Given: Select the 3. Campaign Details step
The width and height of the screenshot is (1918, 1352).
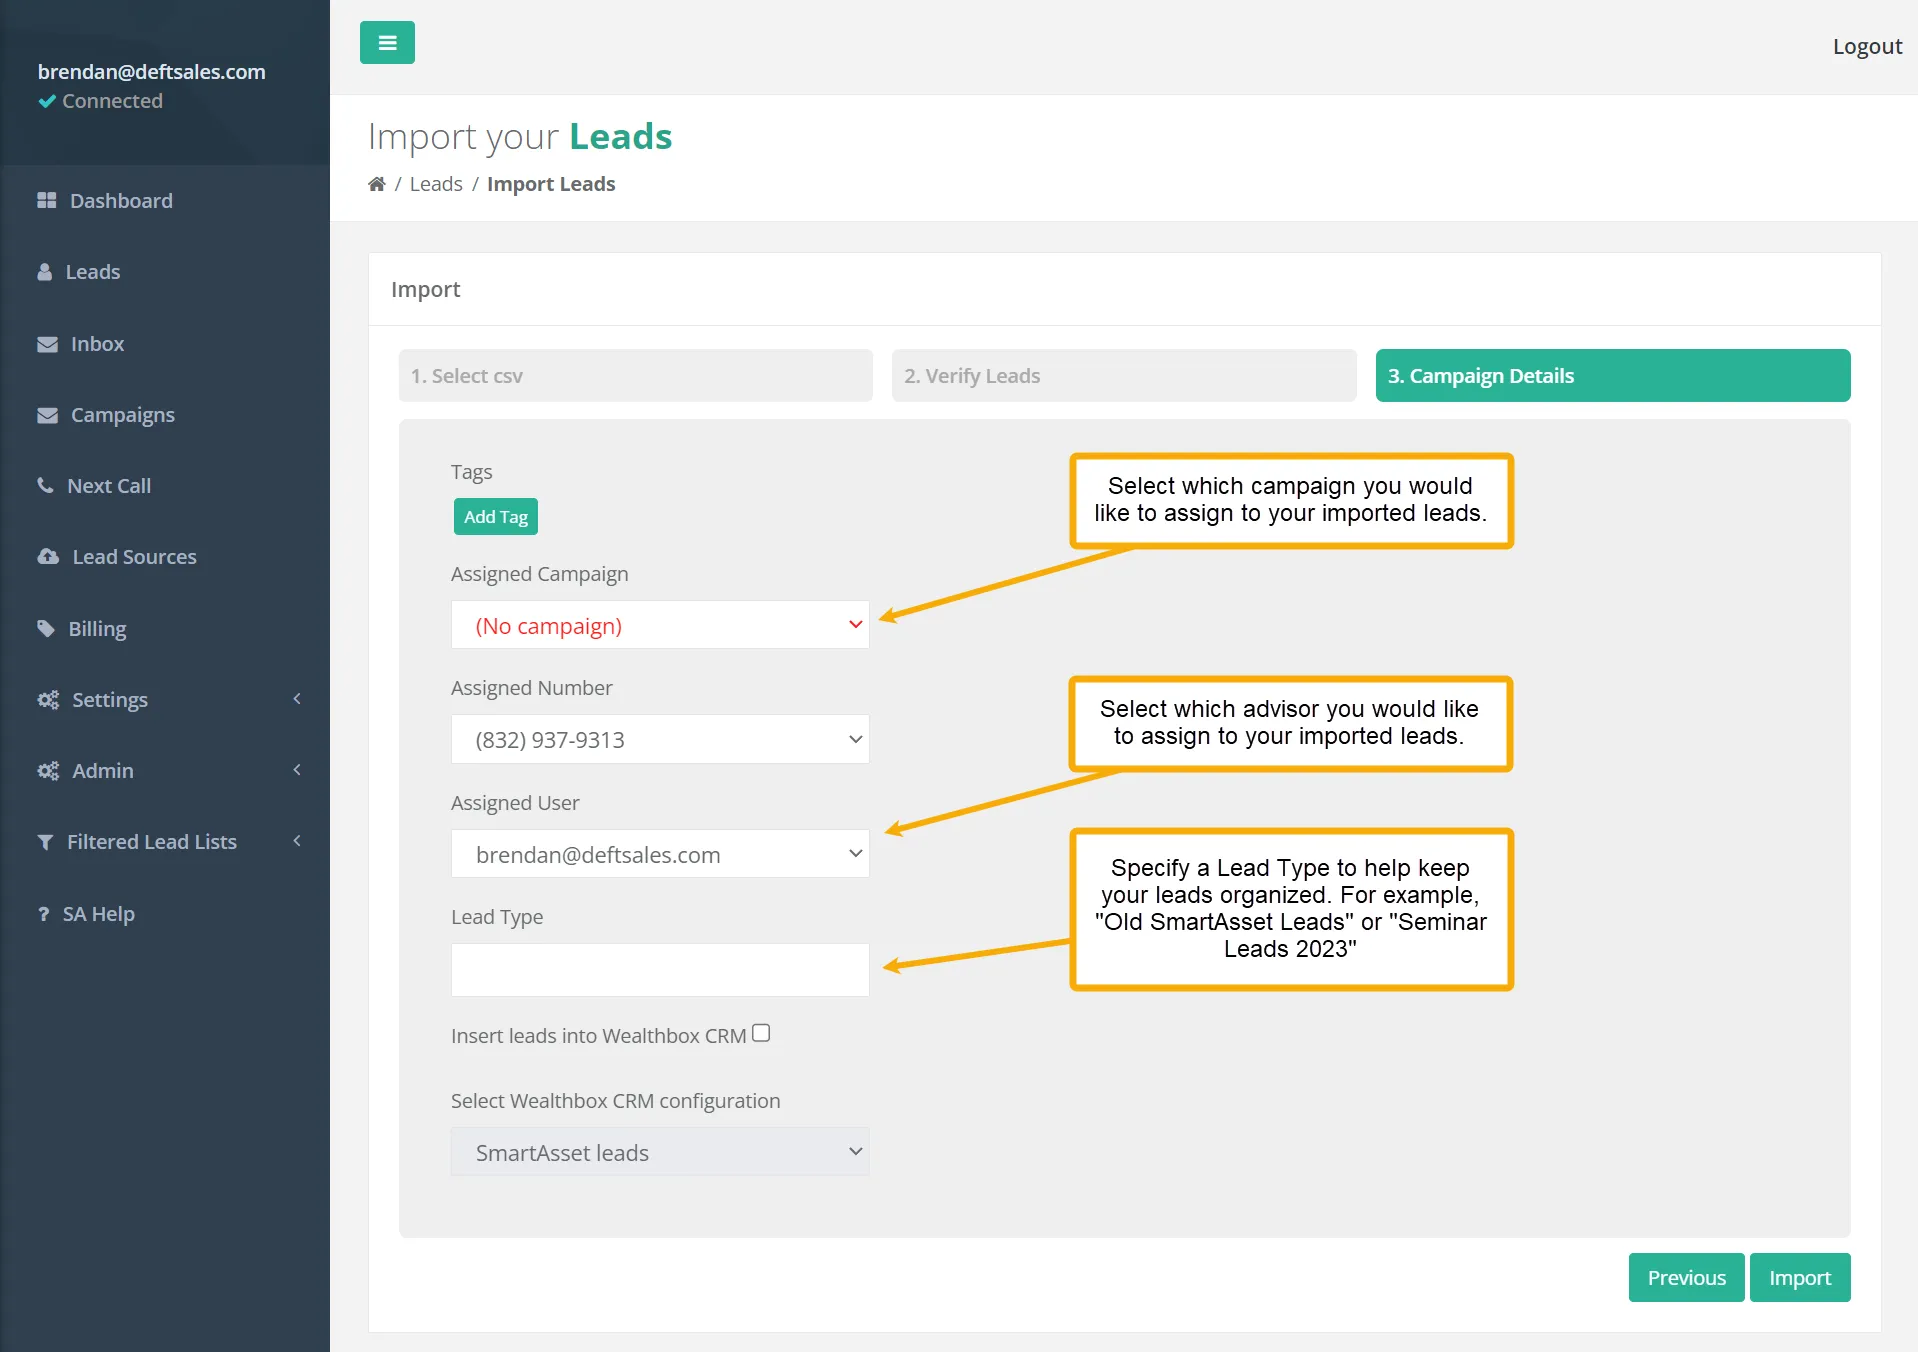Looking at the screenshot, I should point(1613,376).
